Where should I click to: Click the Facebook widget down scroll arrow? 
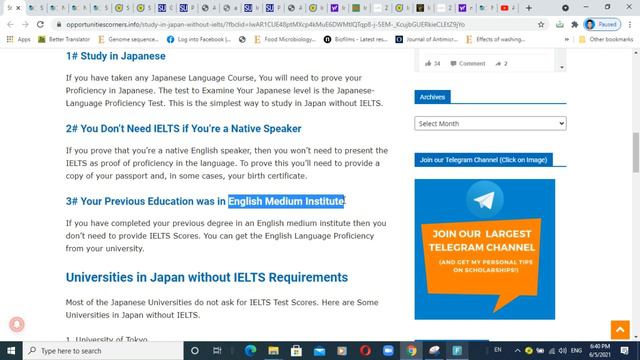[562, 67]
